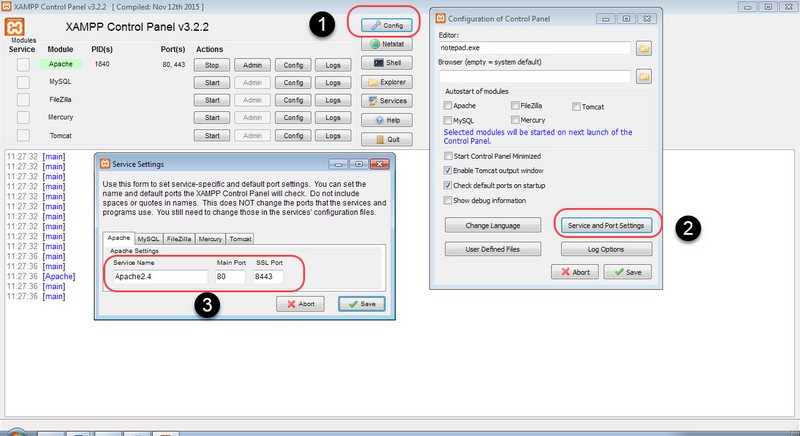Open Tomcat row Config button

[x=293, y=136]
